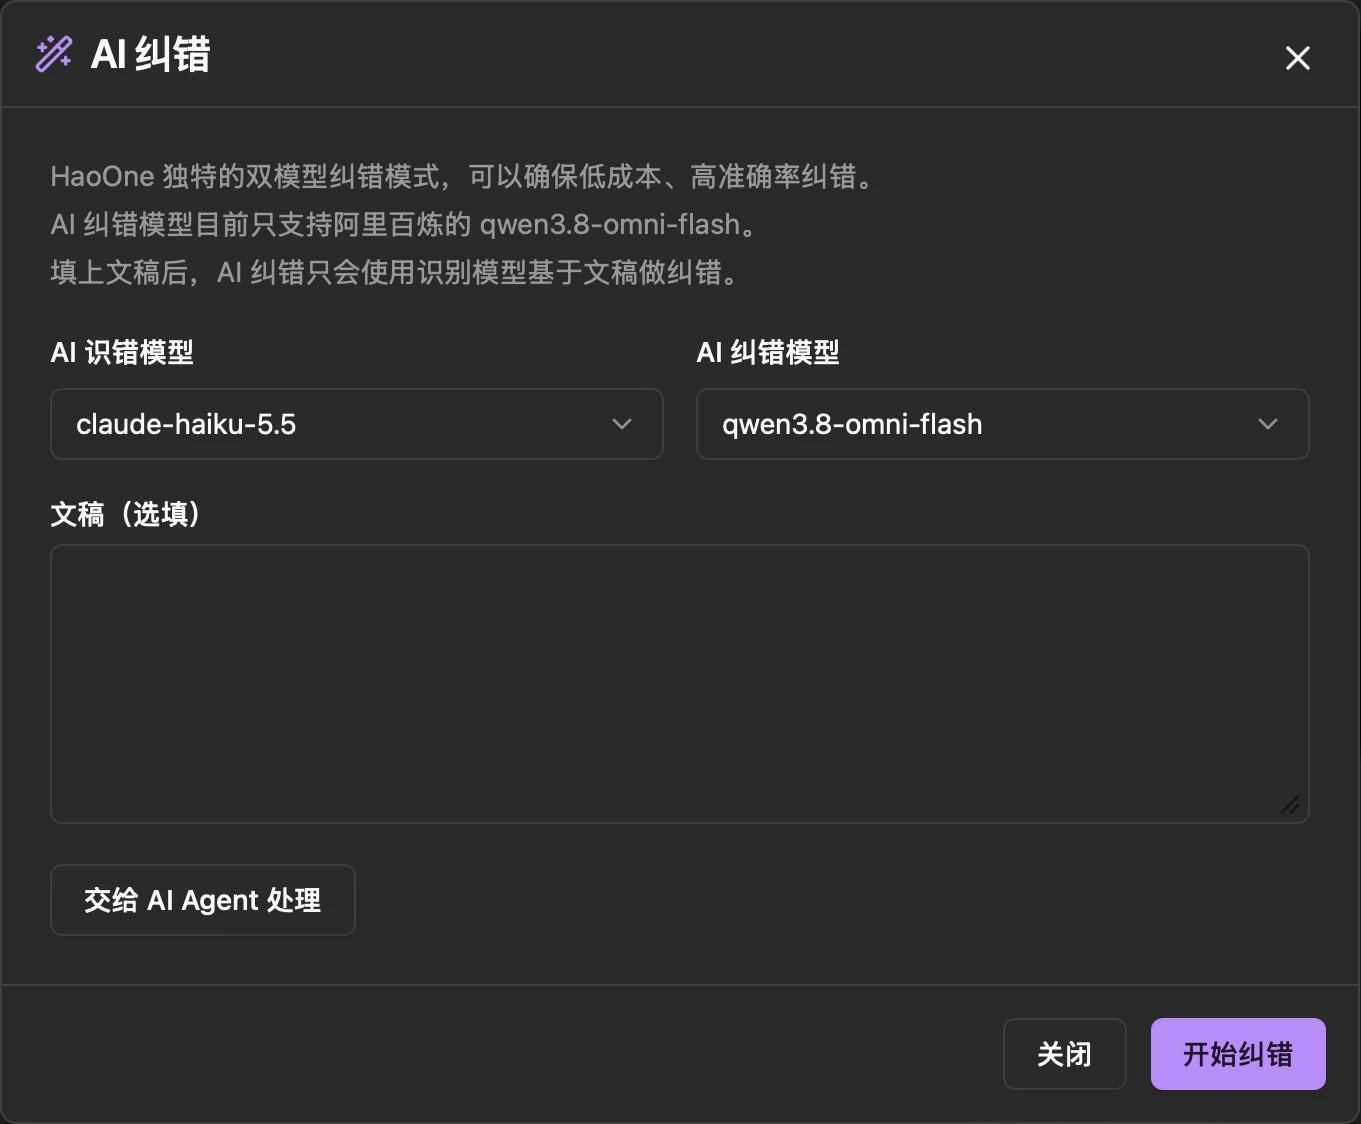Click the 关闭 button
The width and height of the screenshot is (1361, 1124).
tap(1065, 1054)
